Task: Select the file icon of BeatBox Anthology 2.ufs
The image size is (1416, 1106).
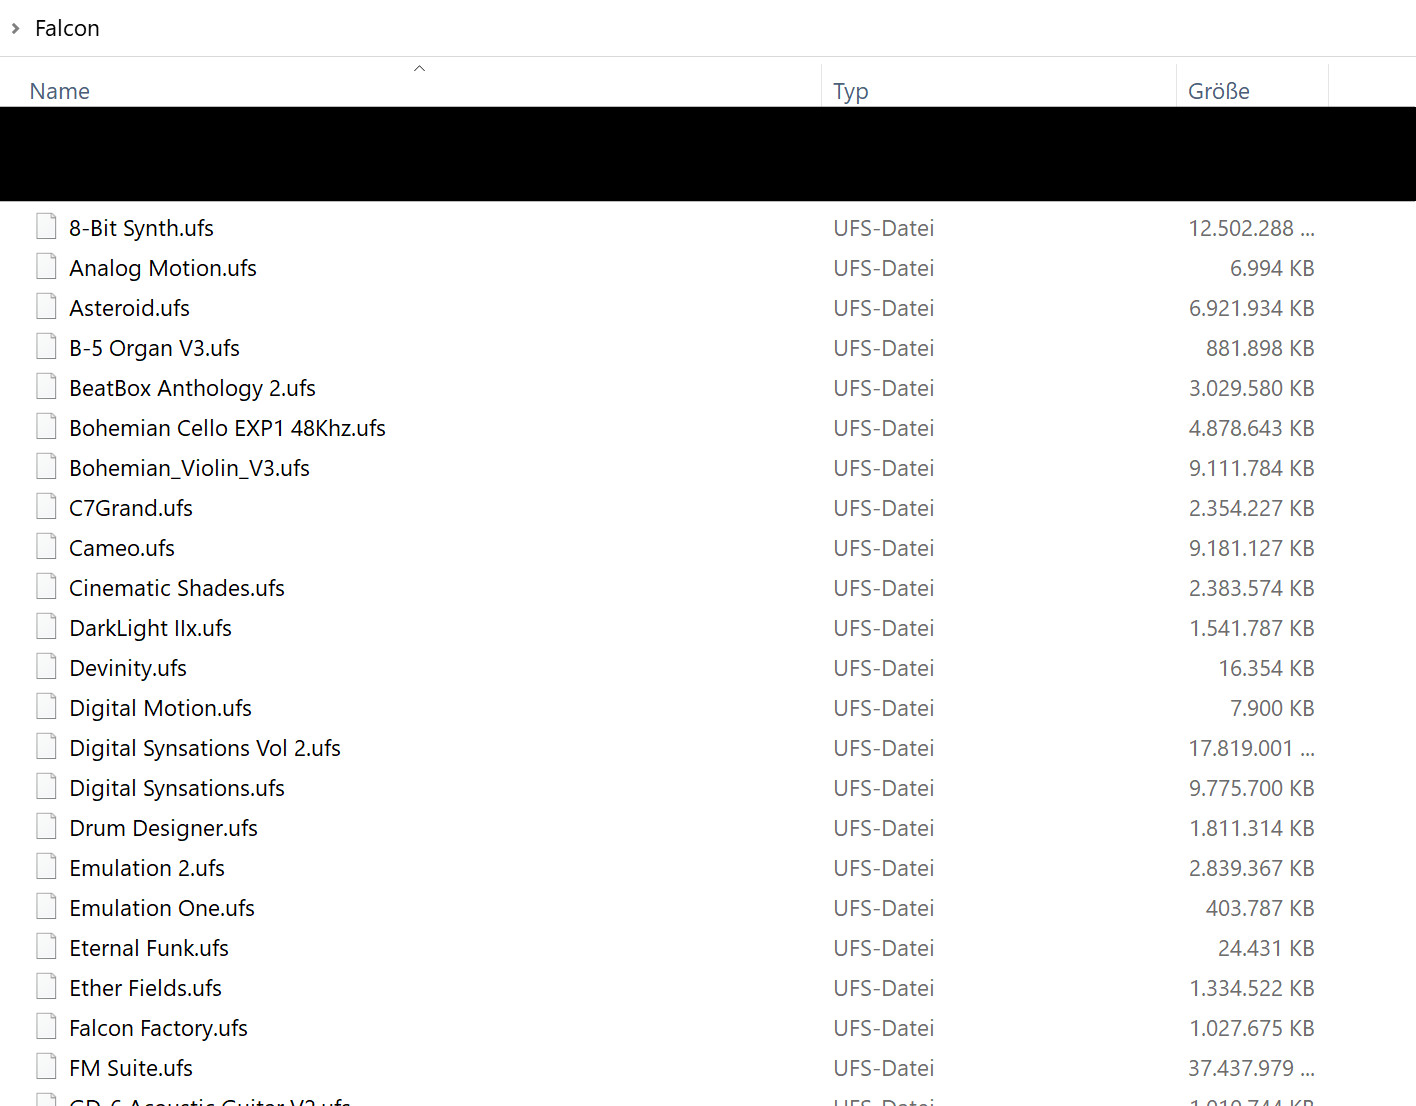Action: [46, 387]
